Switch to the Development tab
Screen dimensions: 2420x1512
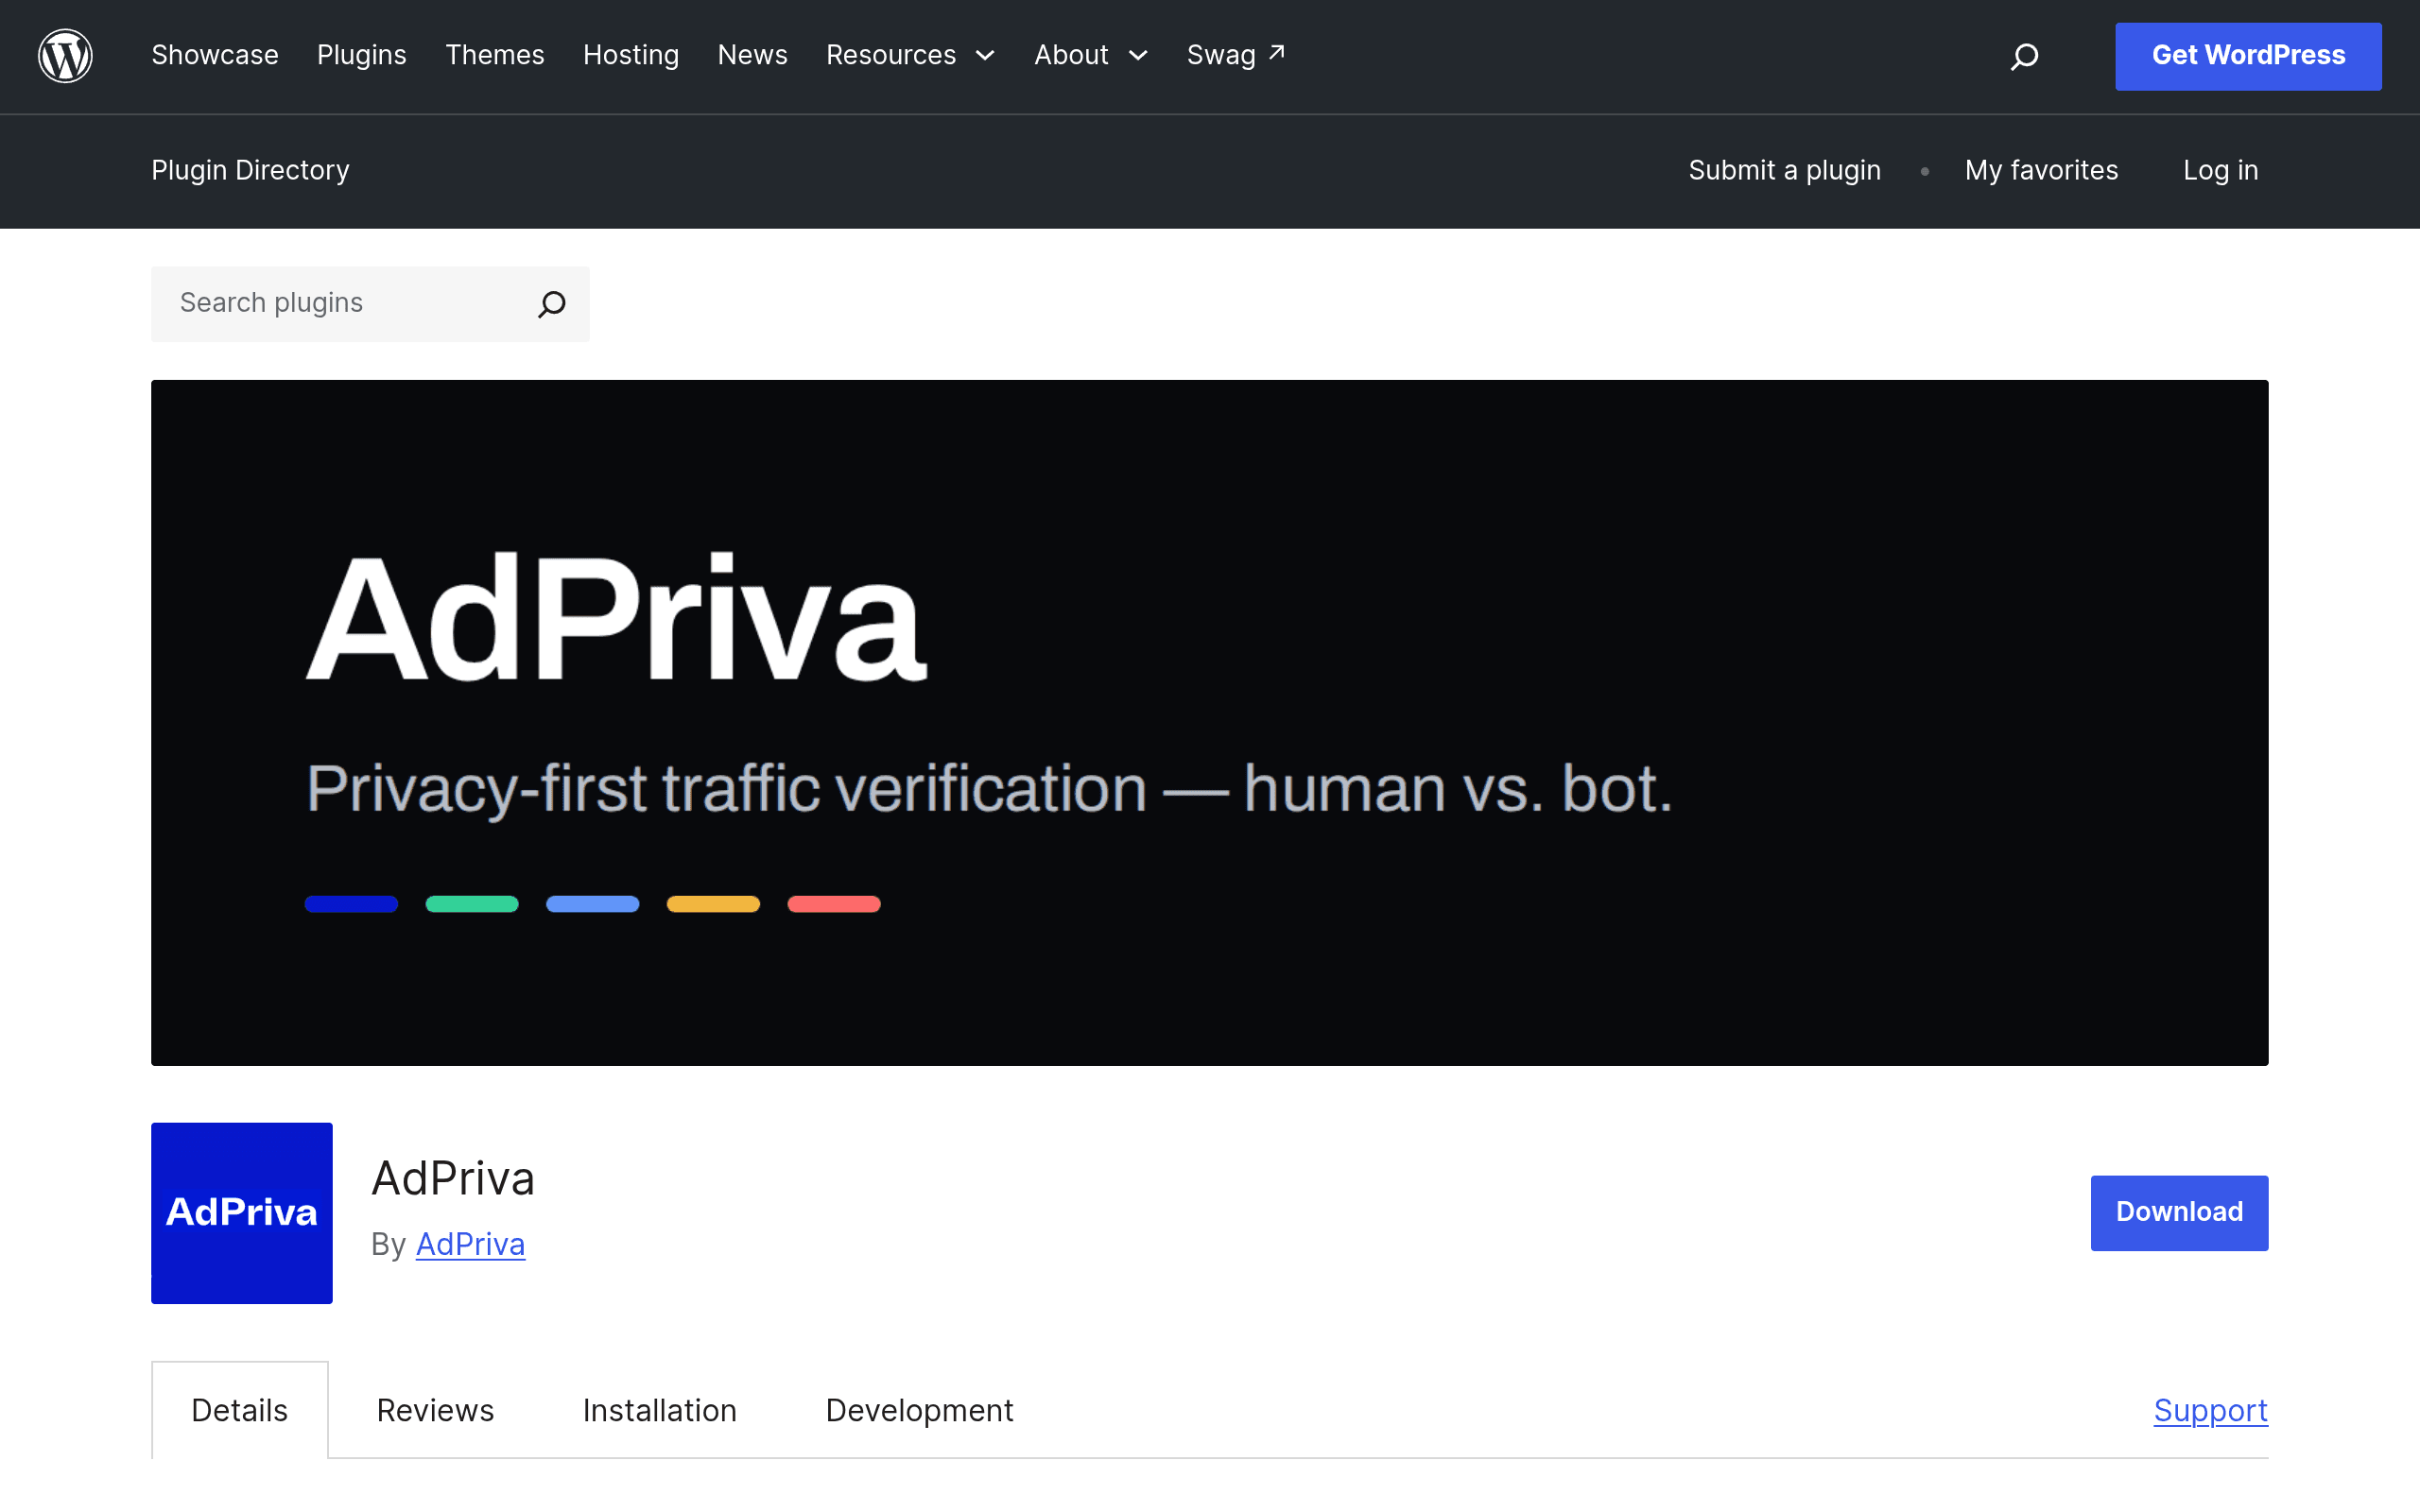919,1410
